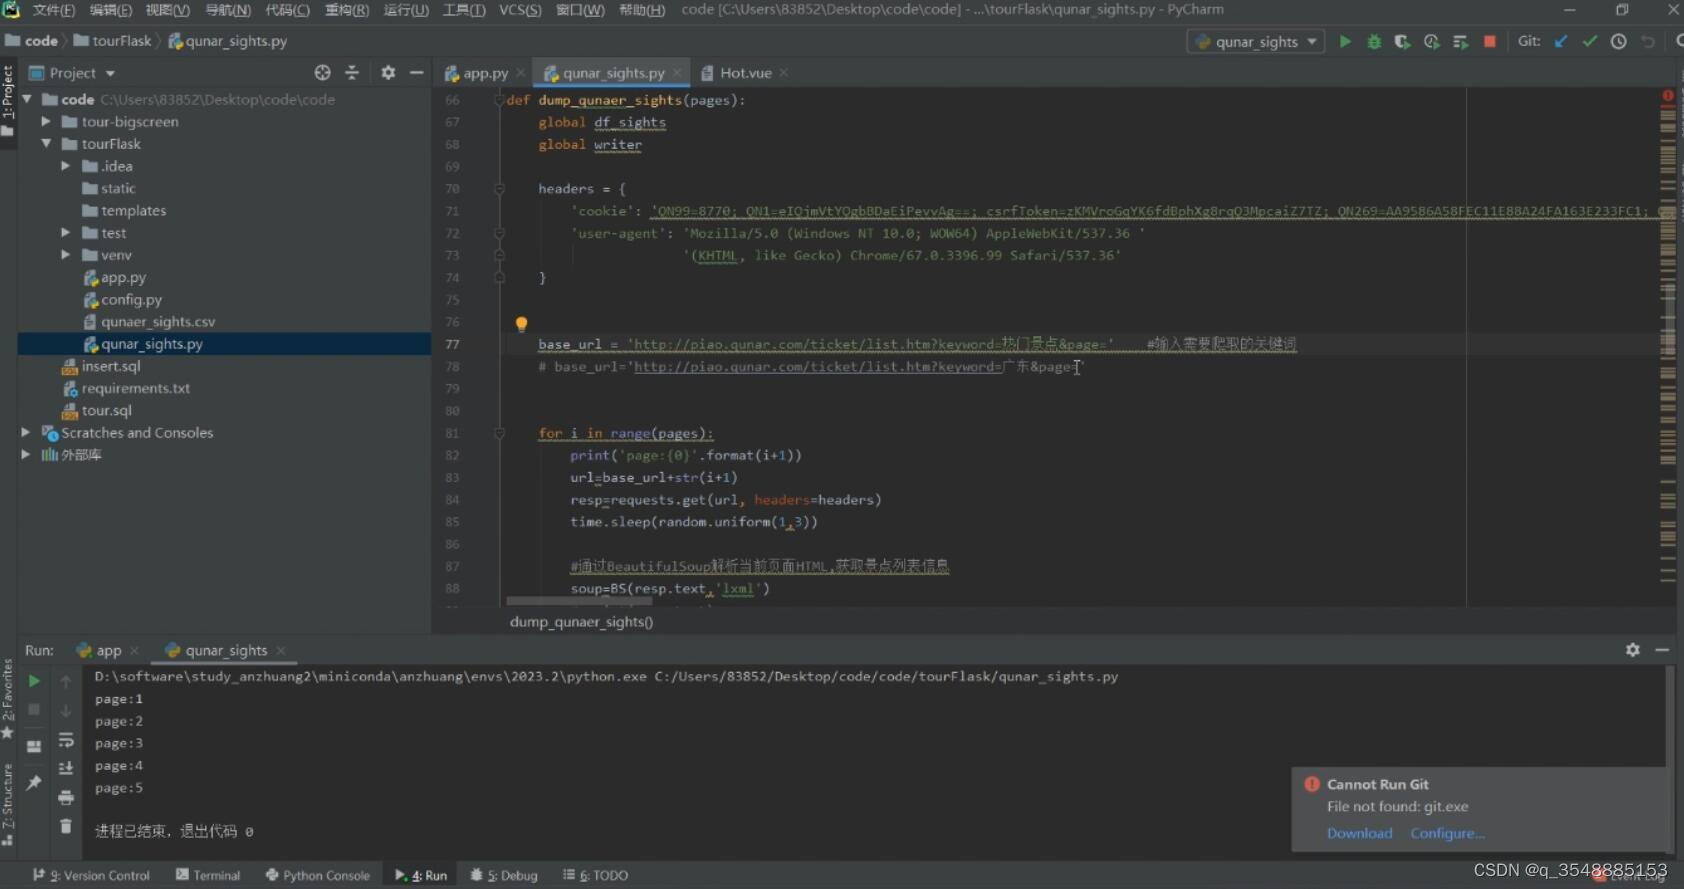Expand the tour-bigscreen folder
1684x889 pixels.
pos(46,121)
